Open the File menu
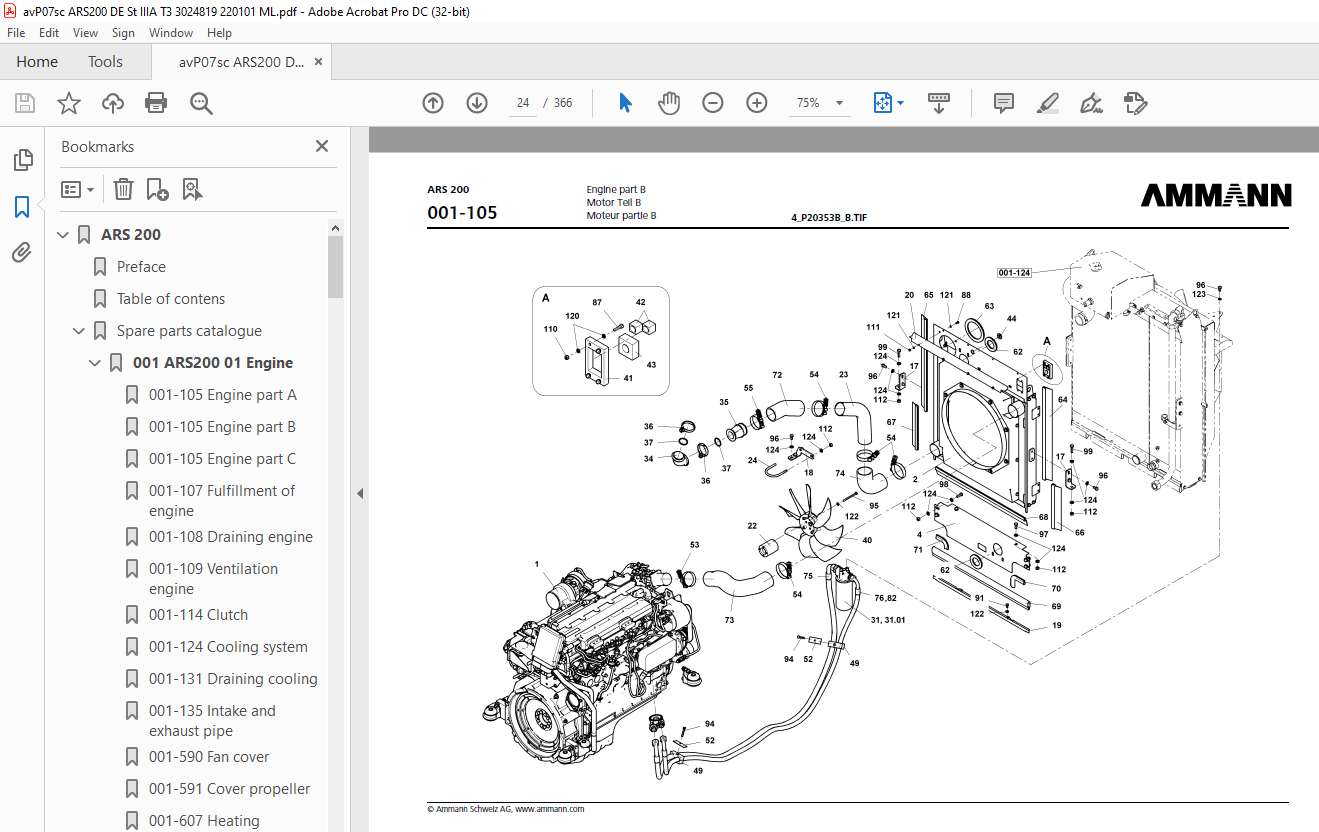The height and width of the screenshot is (832, 1319). click(x=17, y=33)
